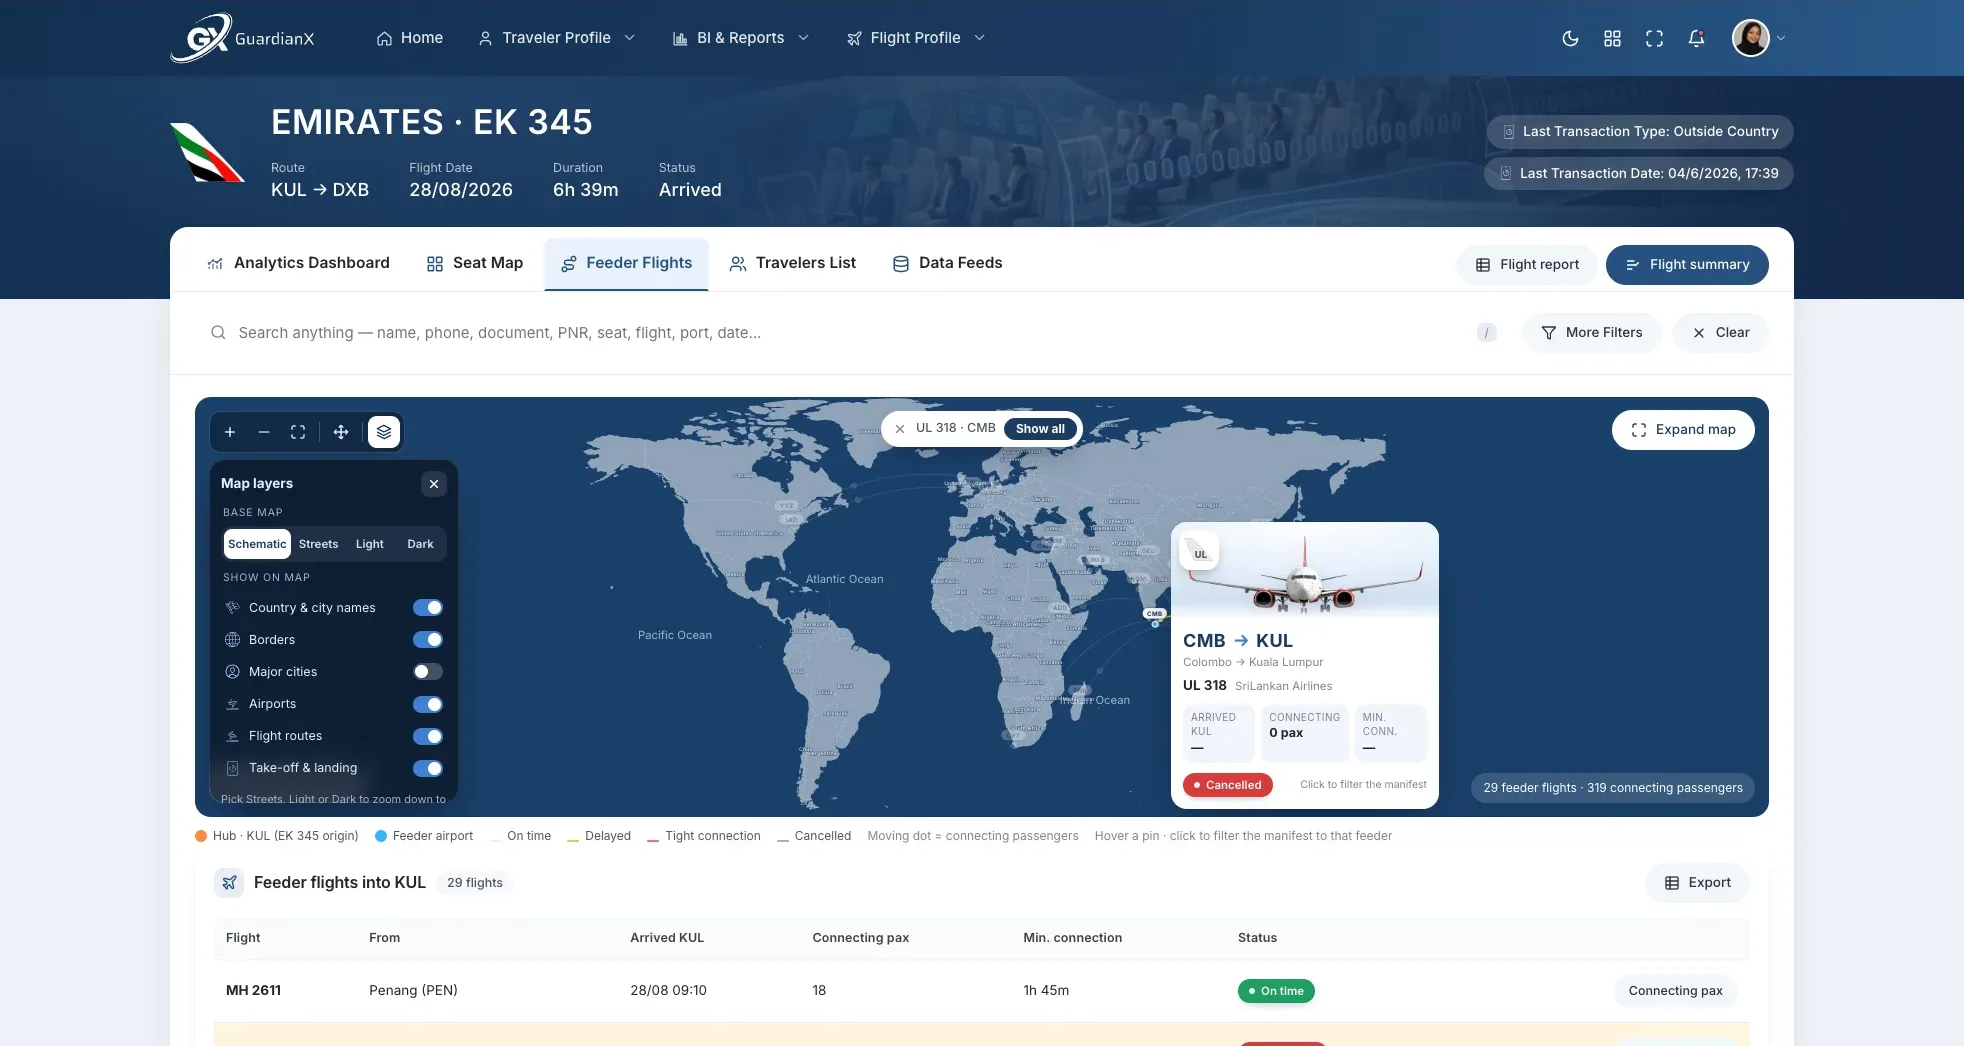This screenshot has height=1046, width=1964.
Task: Click the fullscreen icon in header
Action: [1654, 38]
